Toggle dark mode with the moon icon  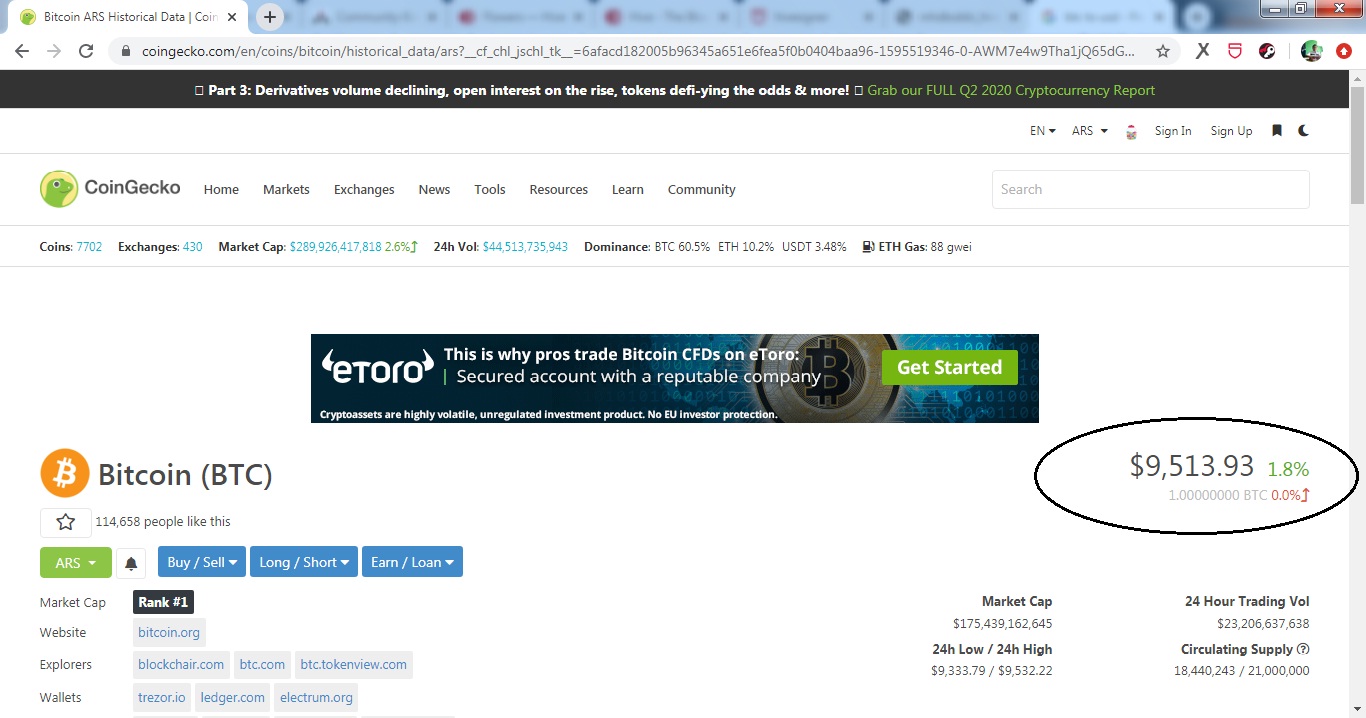(x=1303, y=131)
